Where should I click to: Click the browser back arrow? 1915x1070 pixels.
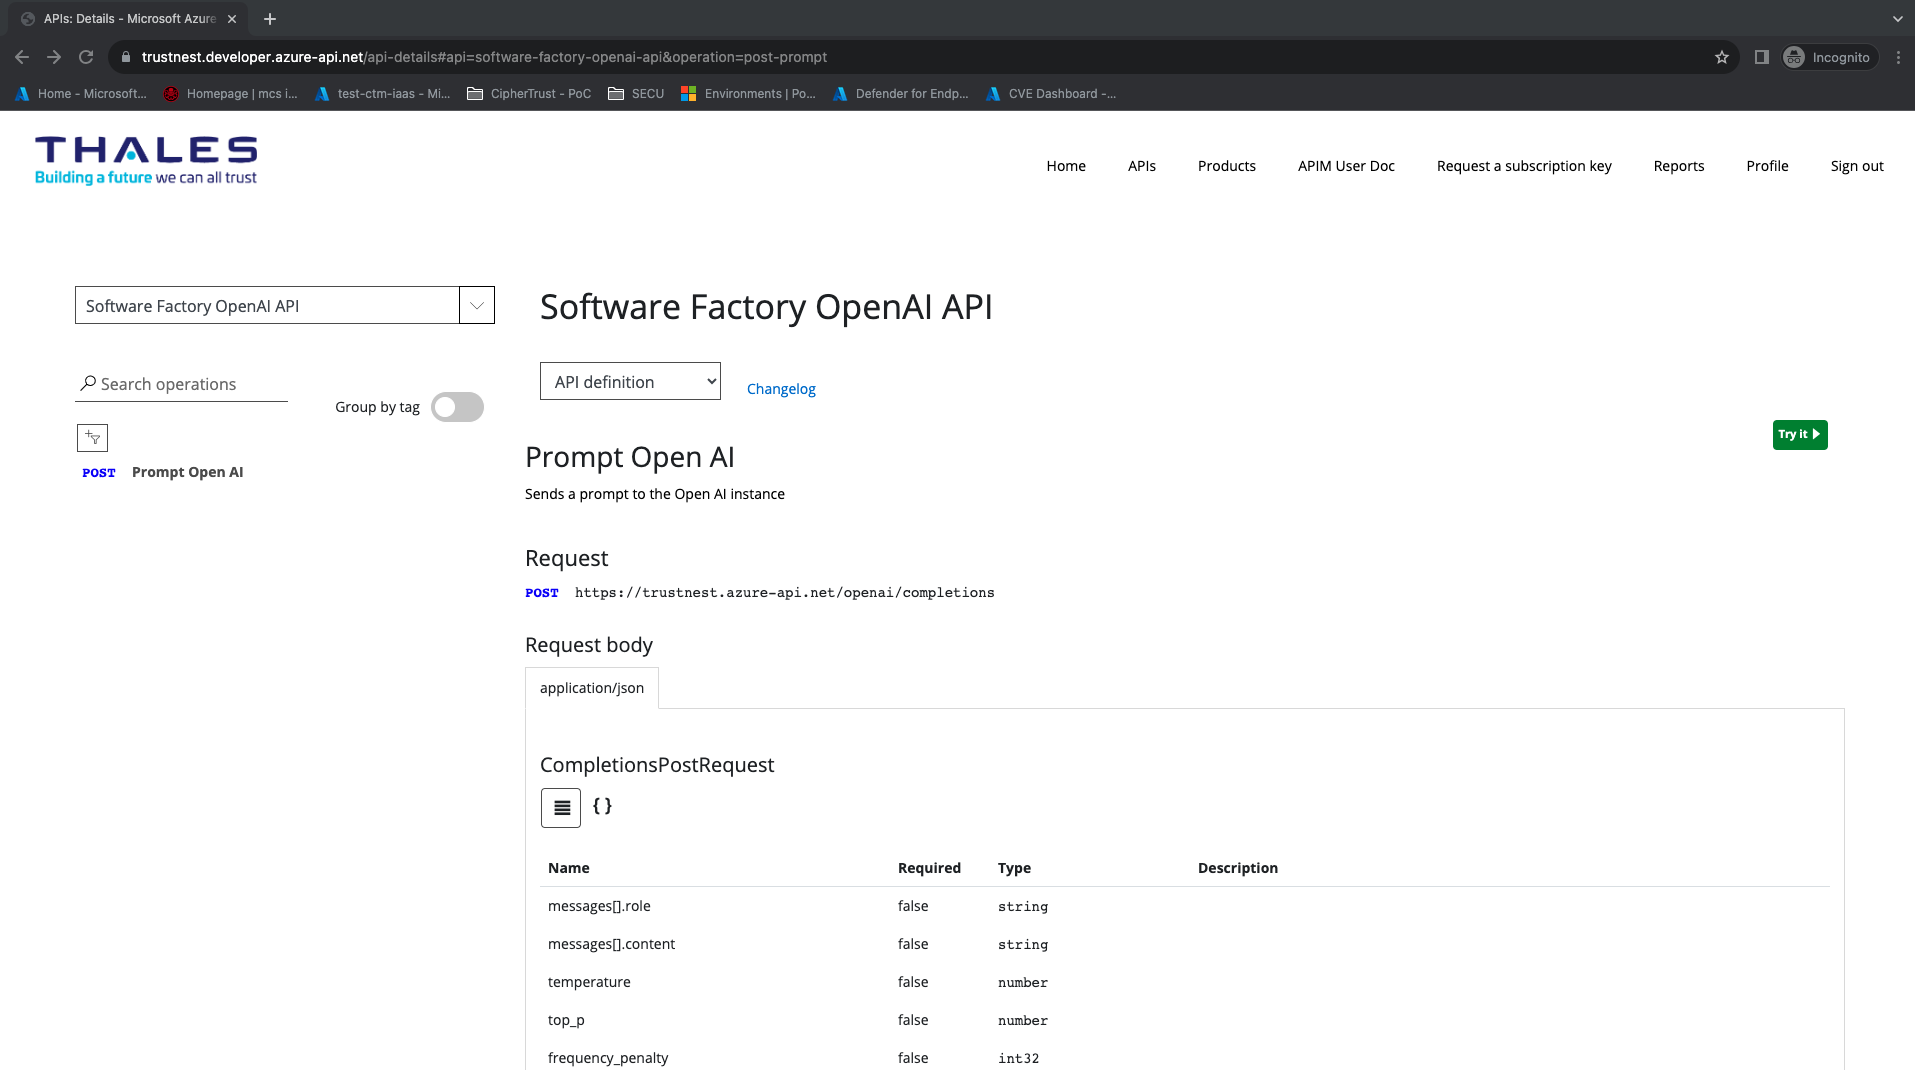(22, 57)
